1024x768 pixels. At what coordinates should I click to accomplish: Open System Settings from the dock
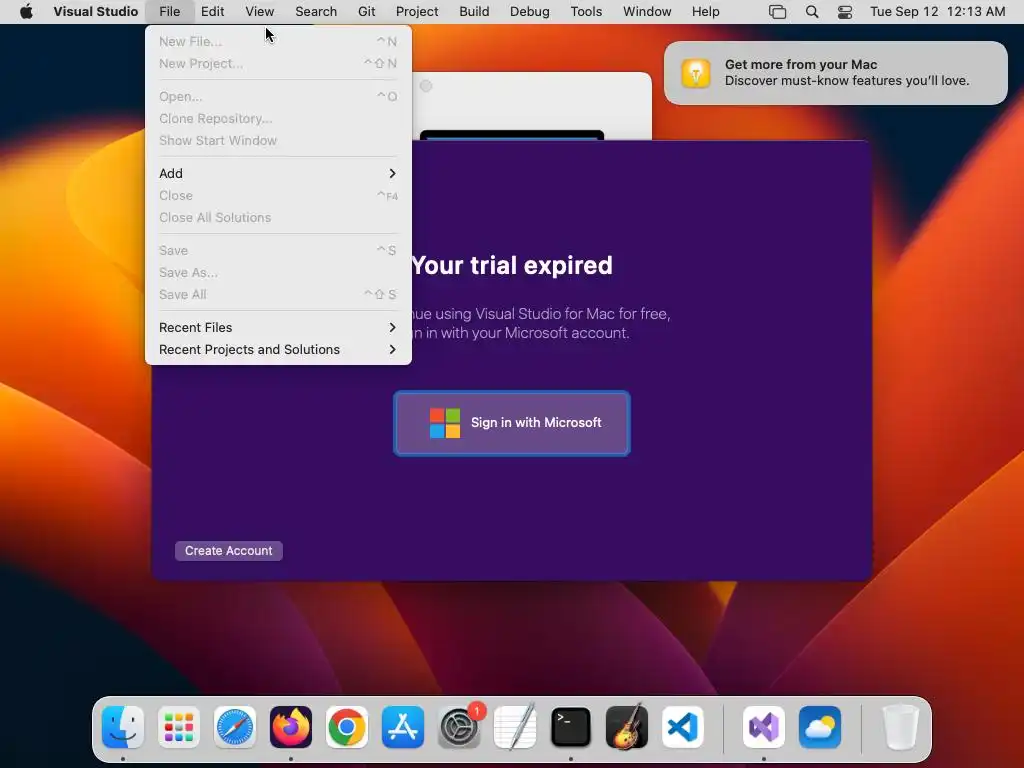click(459, 727)
